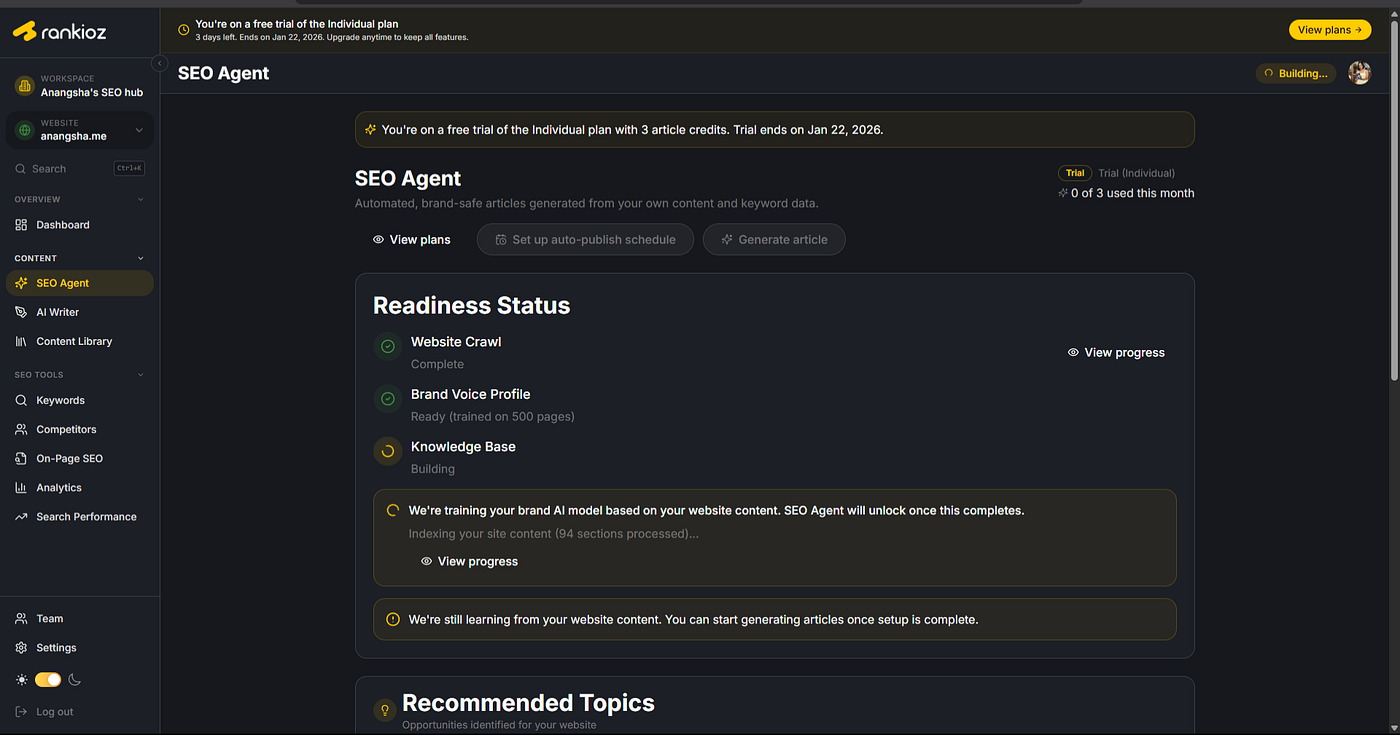Screen dimensions: 1400x735
Task: Click the Dashboard grid icon
Action: coord(21,225)
